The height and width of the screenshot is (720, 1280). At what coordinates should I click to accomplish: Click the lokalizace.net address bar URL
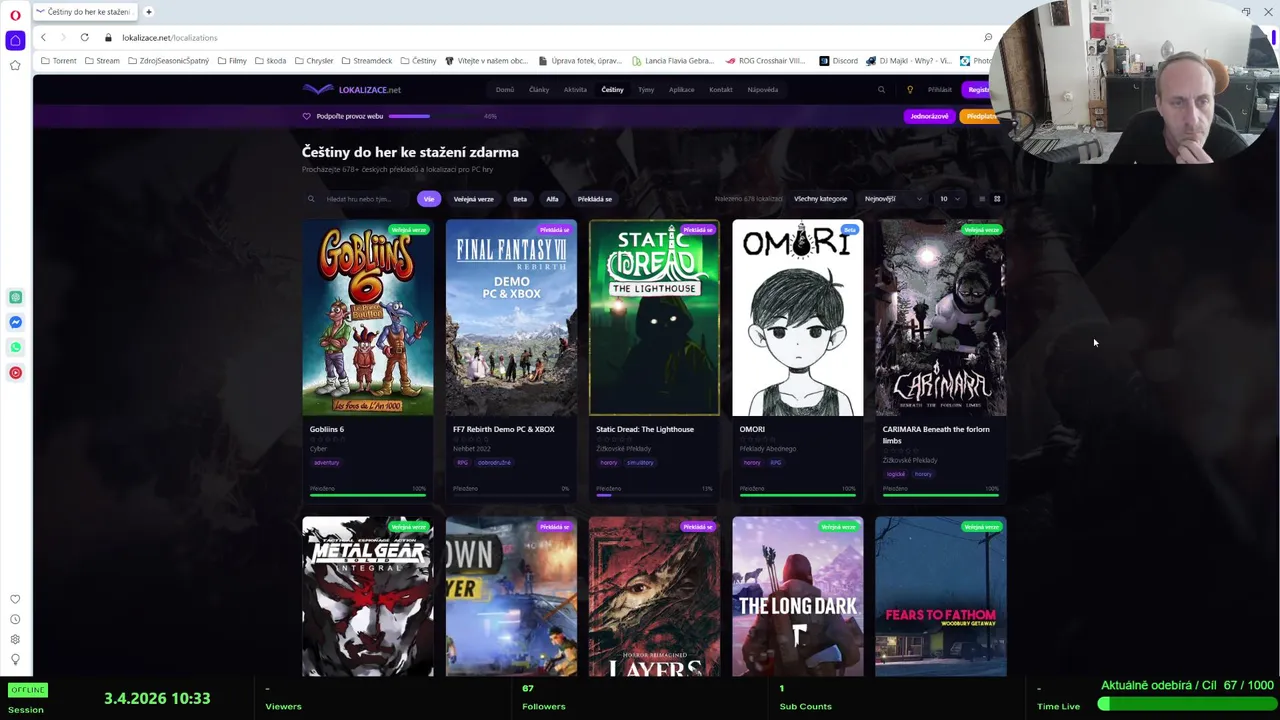tap(170, 38)
